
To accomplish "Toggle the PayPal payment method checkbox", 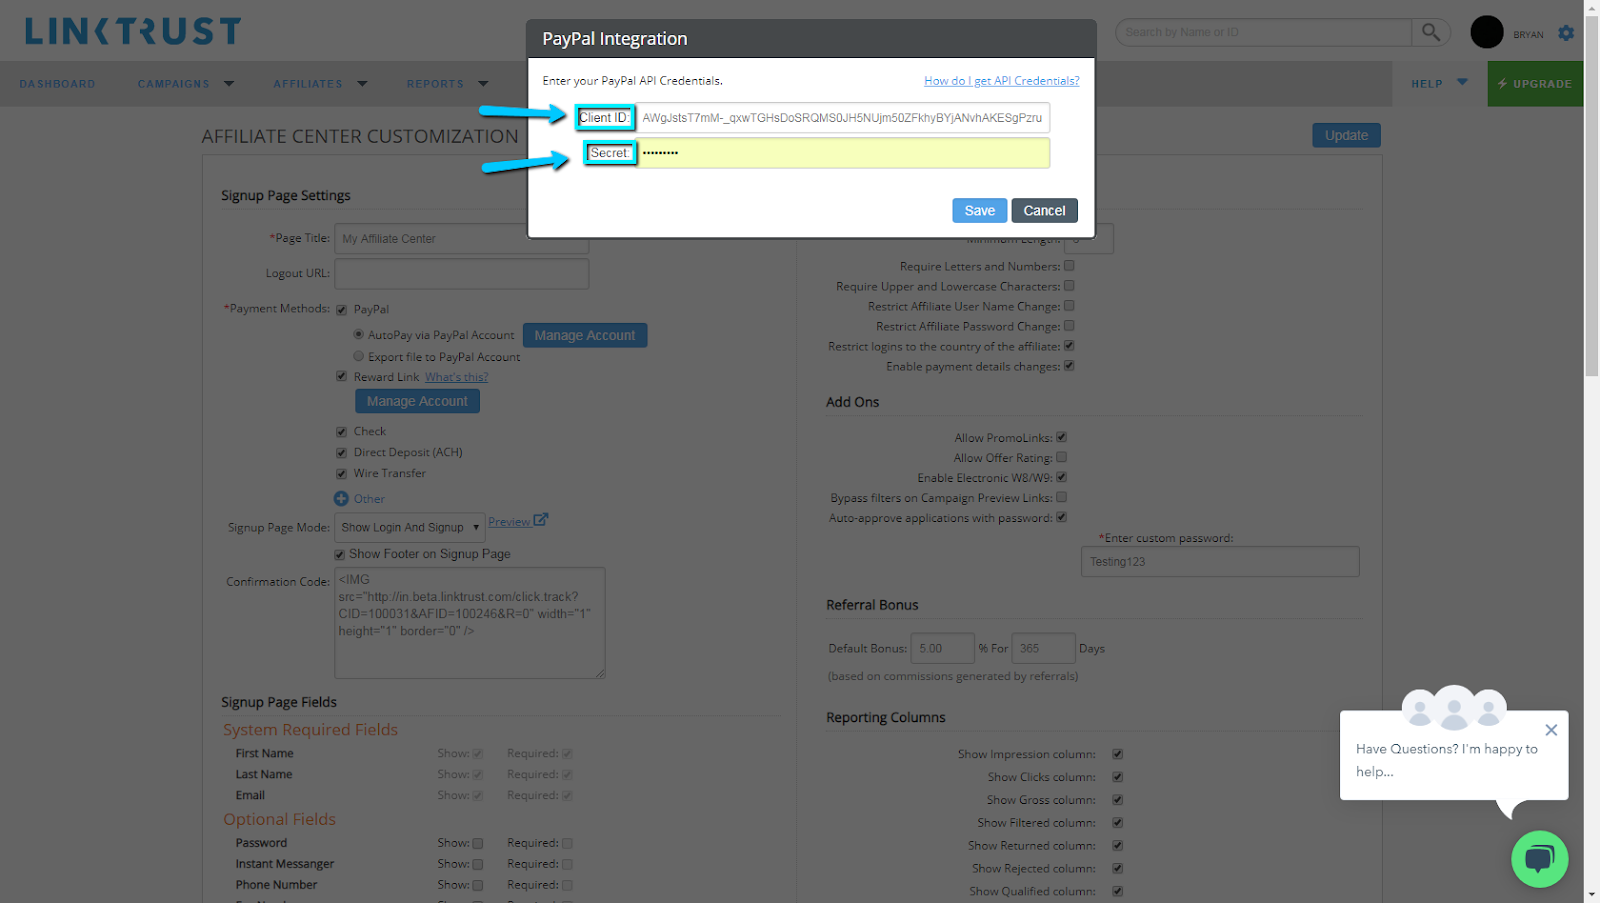I will pyautogui.click(x=341, y=310).
